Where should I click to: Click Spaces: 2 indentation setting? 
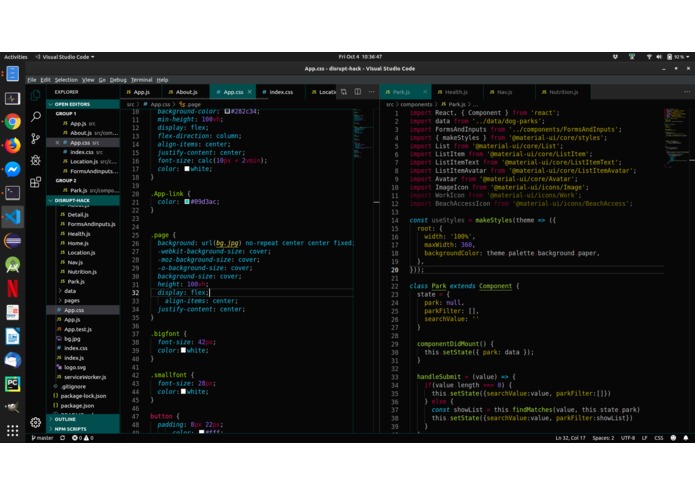click(603, 438)
